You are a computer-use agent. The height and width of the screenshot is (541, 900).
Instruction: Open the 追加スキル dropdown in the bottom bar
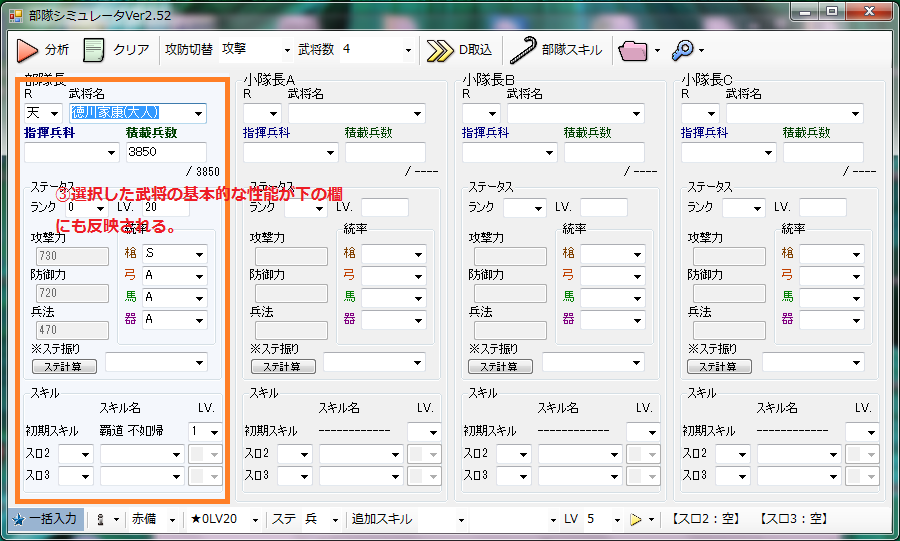(x=461, y=520)
